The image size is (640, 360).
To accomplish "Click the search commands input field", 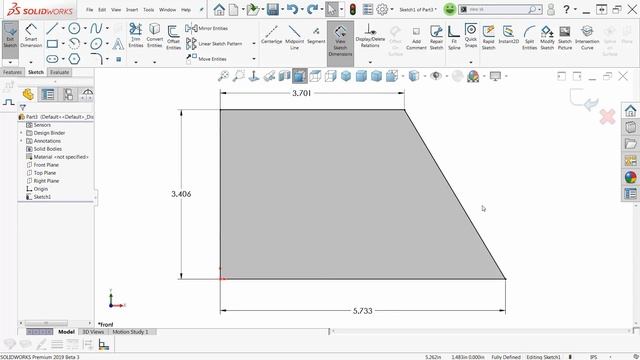I will coord(497,9).
